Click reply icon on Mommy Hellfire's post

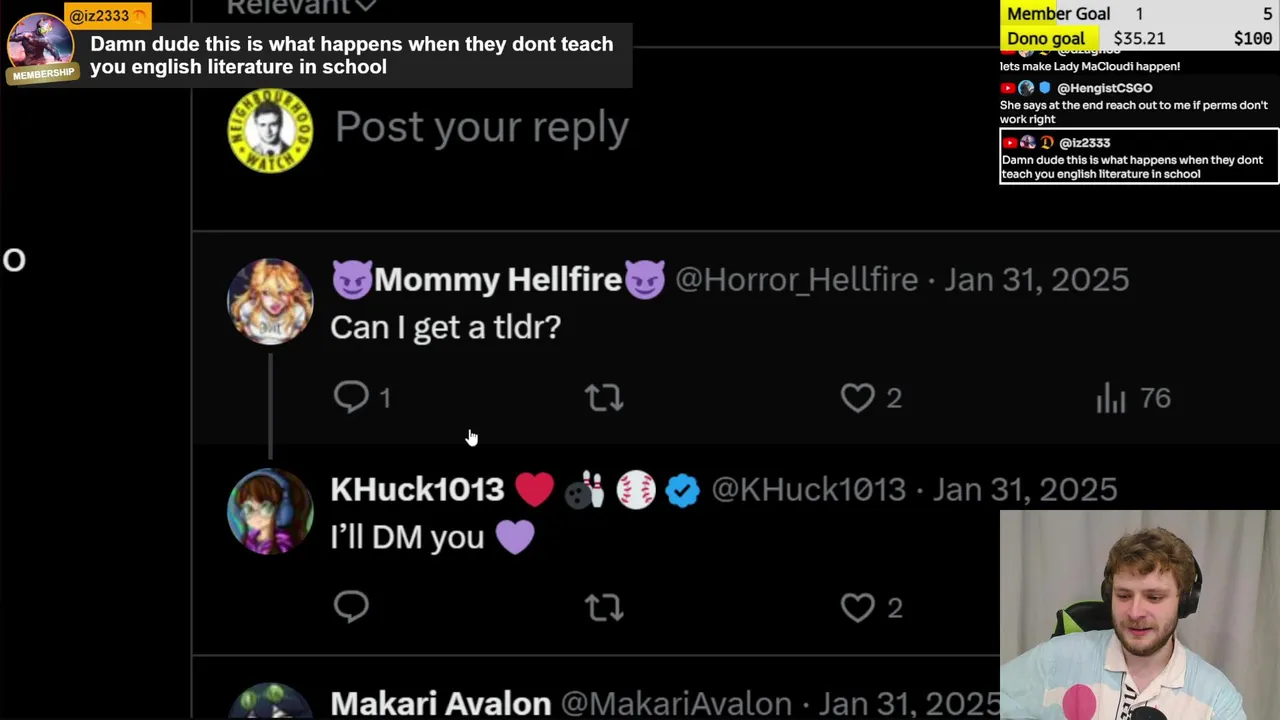351,398
